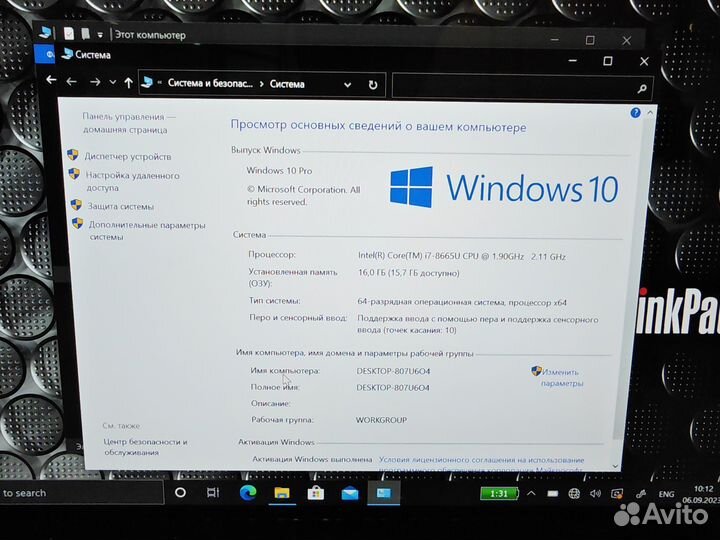Open Security and Maintenance link (Центр безопасности и обслуживания)
This screenshot has height=540, width=720.
click(x=145, y=447)
